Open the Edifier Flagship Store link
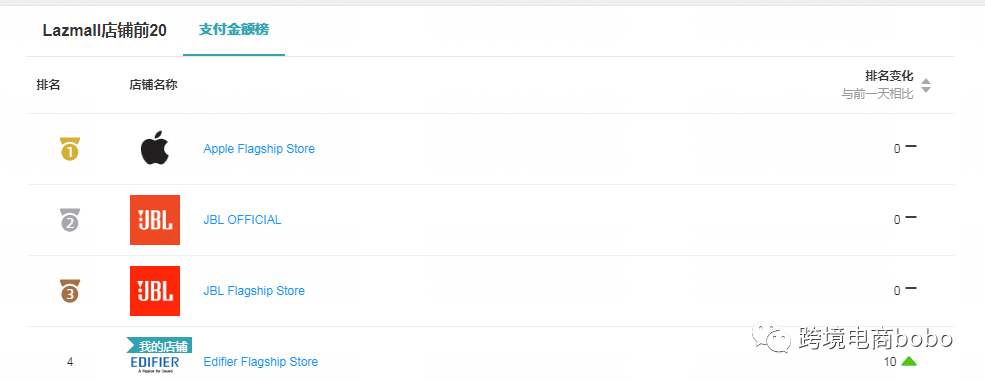 pos(261,362)
